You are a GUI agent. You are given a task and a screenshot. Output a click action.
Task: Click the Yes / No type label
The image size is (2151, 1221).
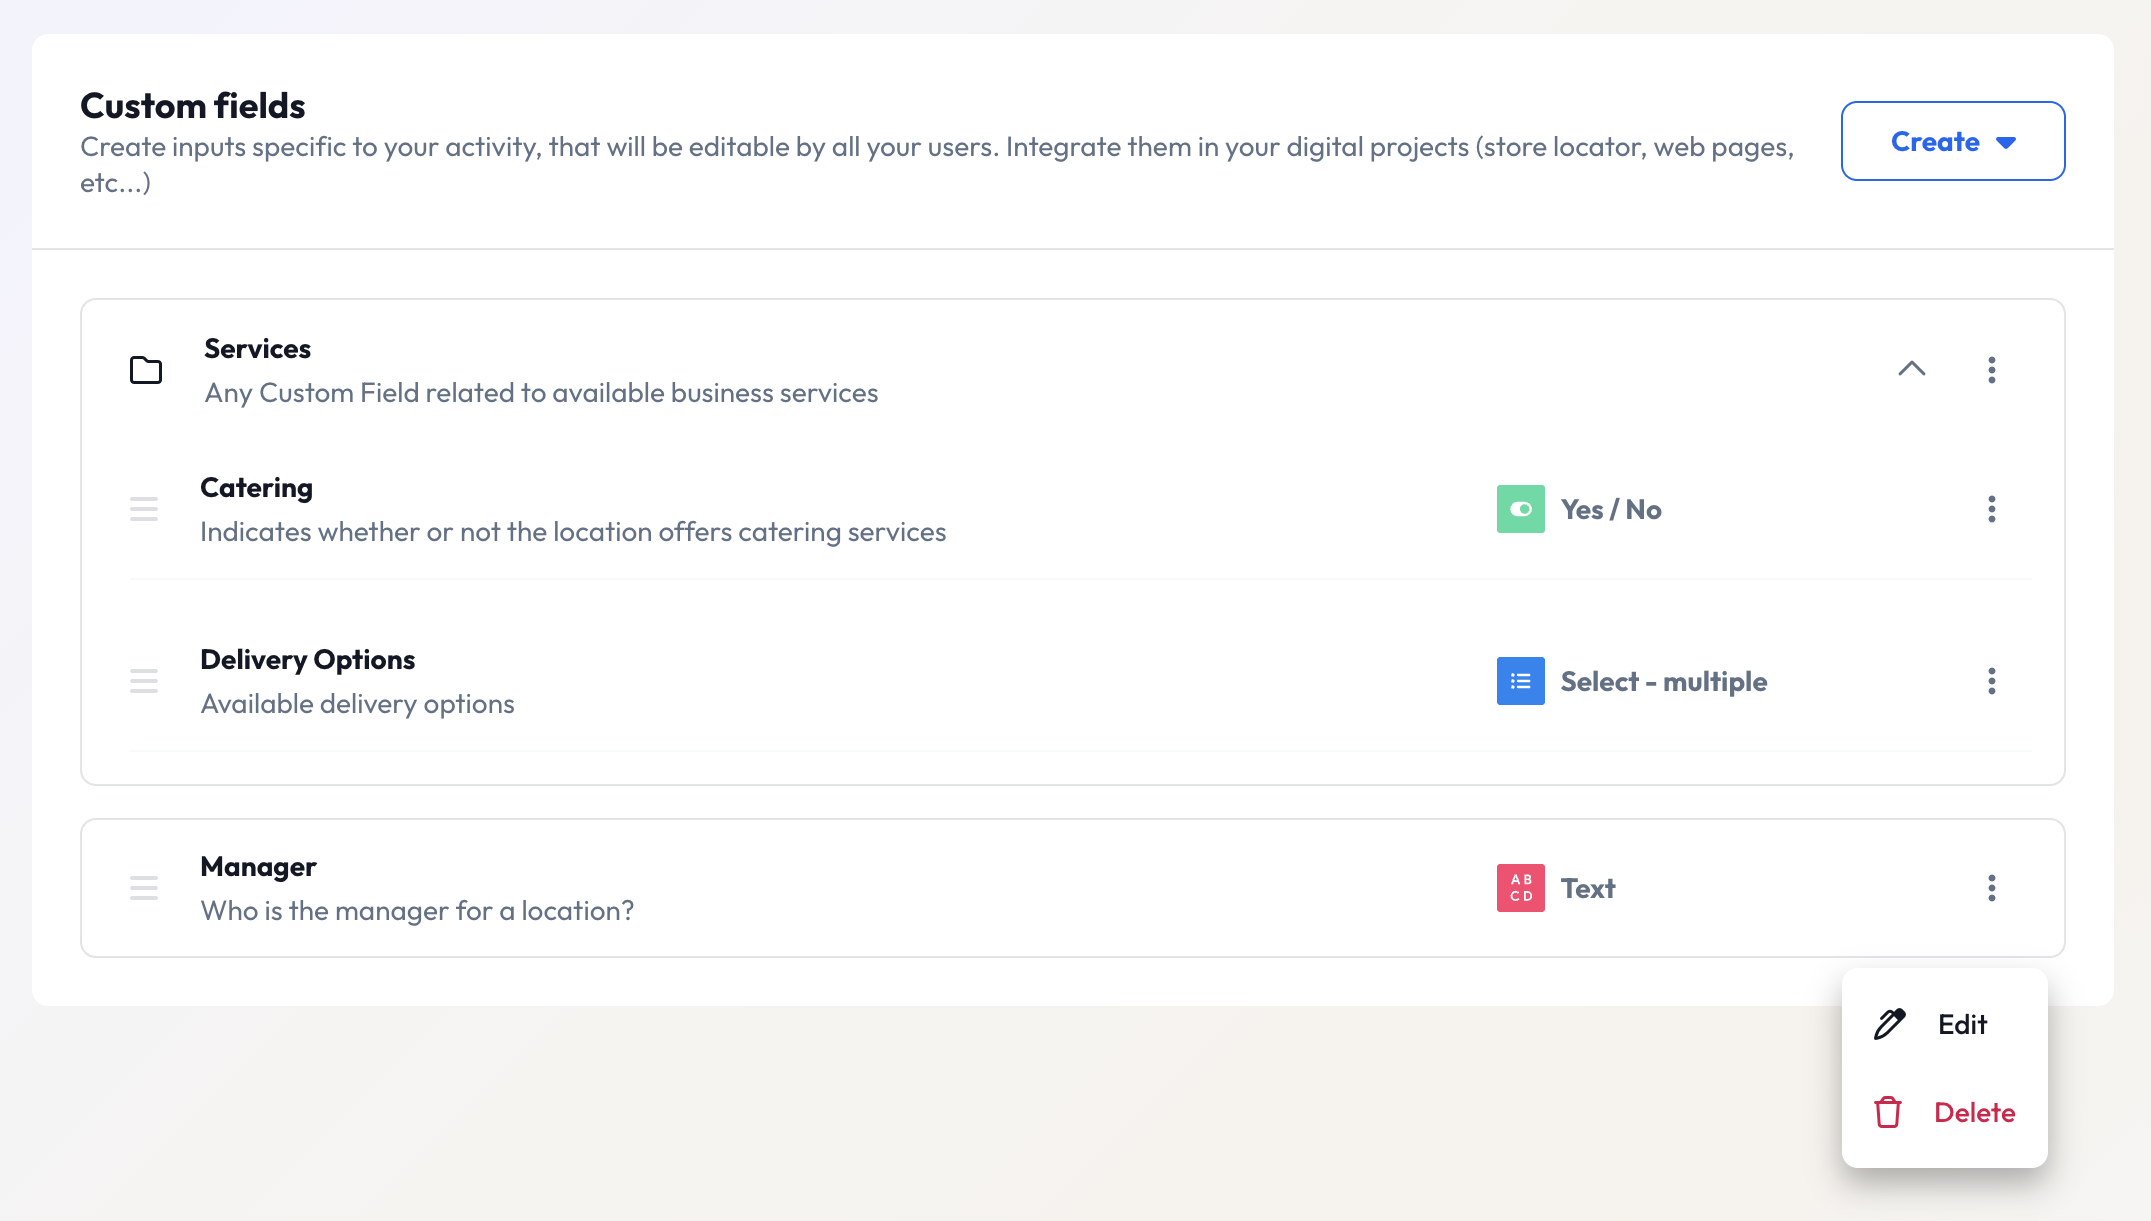(1611, 509)
